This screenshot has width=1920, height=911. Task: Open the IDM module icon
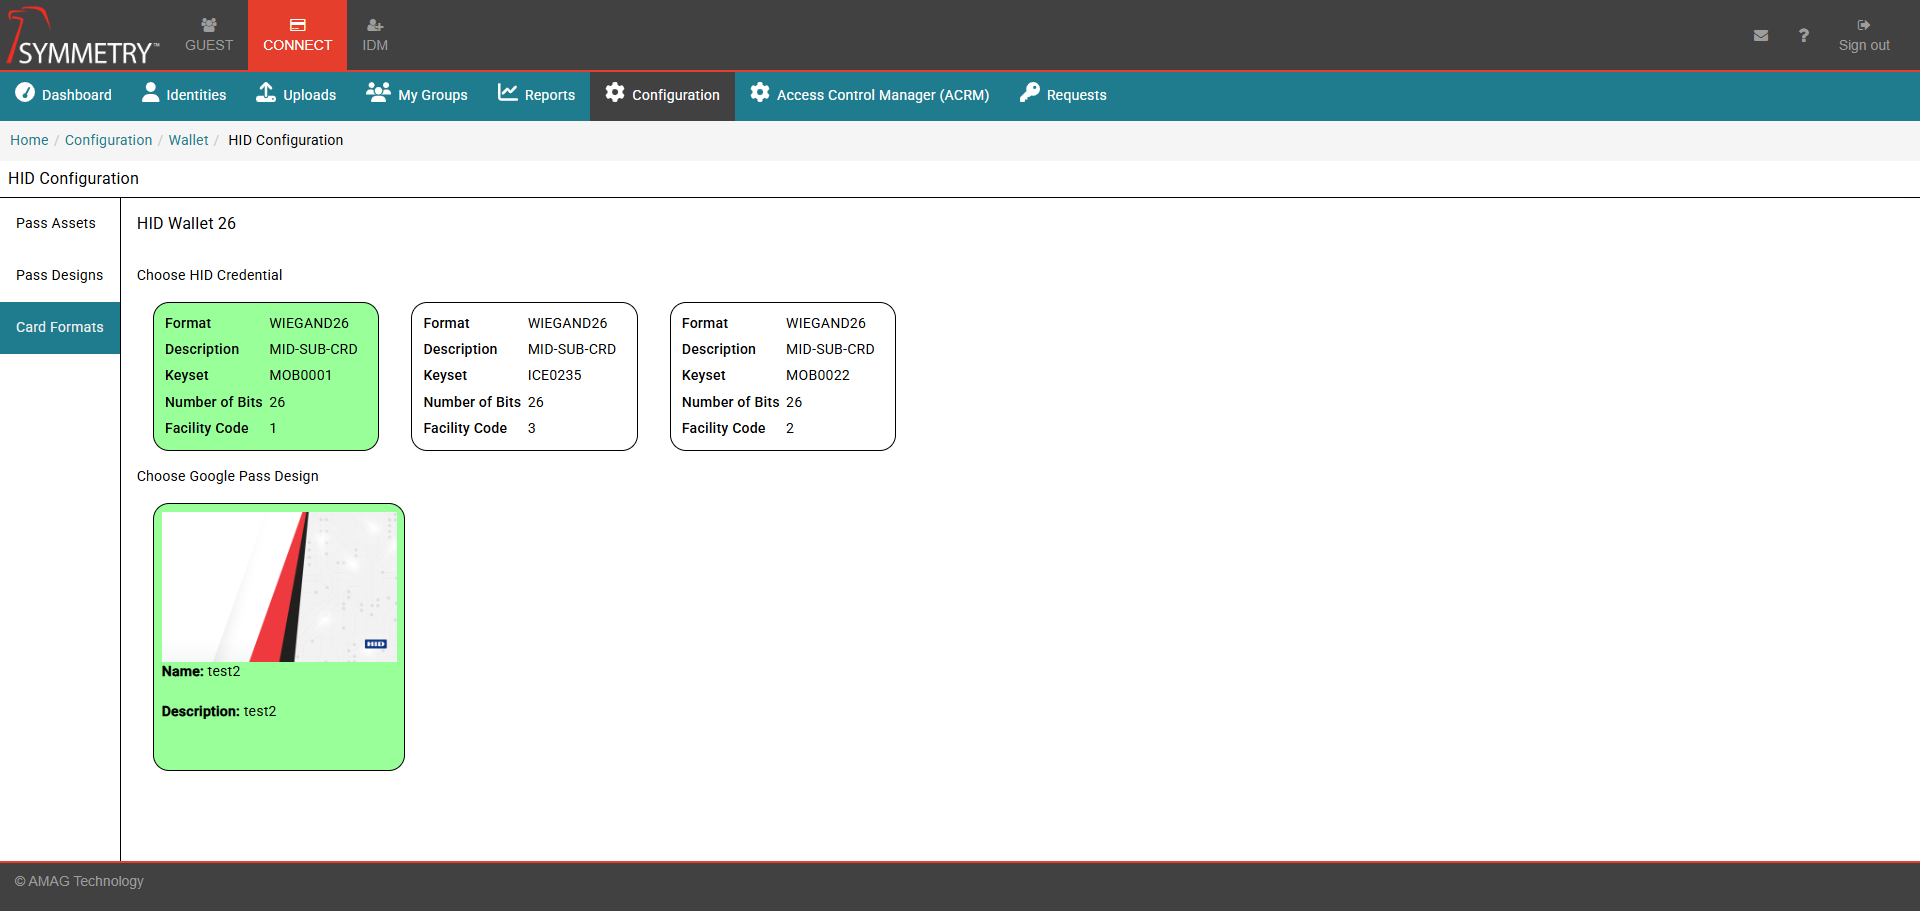[x=375, y=25]
